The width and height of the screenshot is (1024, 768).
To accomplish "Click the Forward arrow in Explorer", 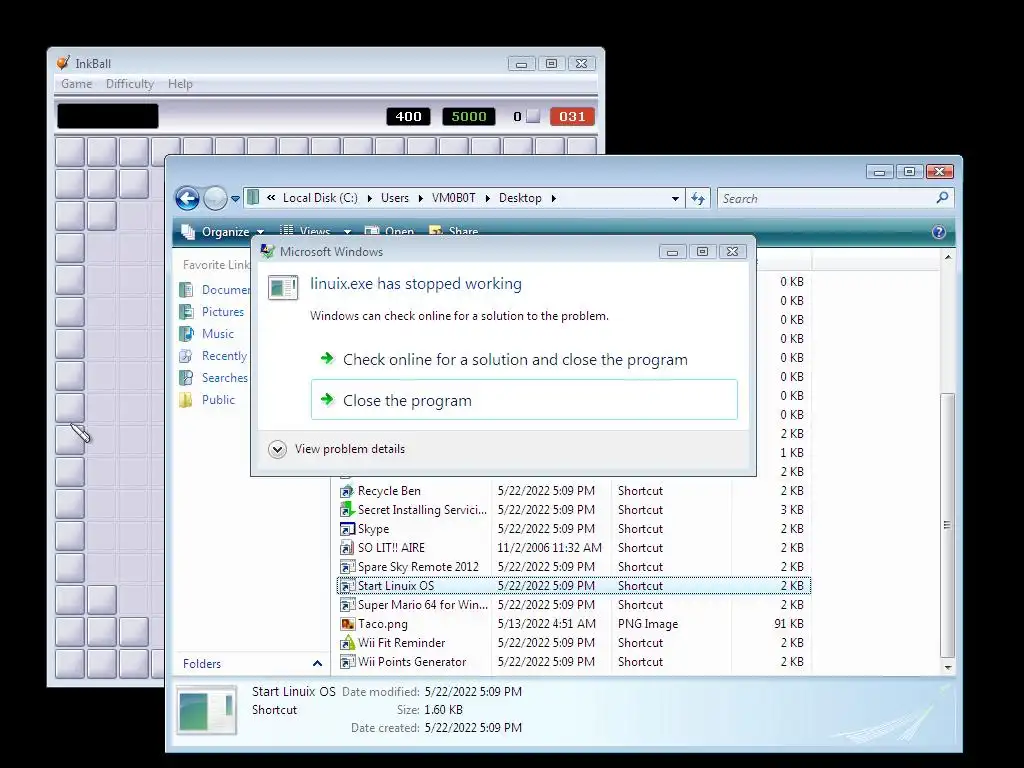I will 215,199.
